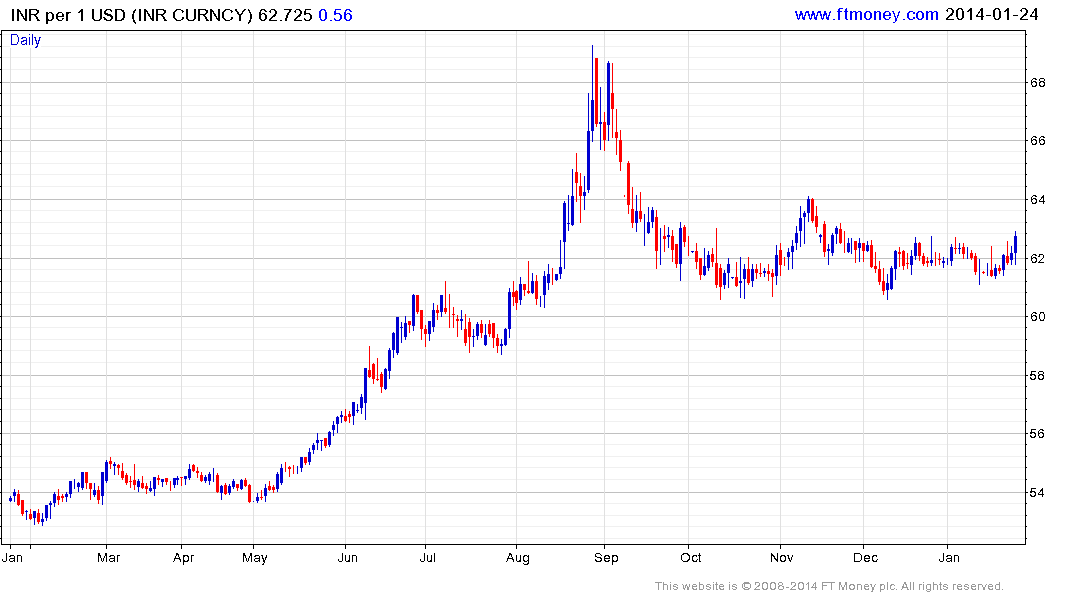Click the 'Apr' time axis label
Image resolution: width=1075 pixels, height=600 pixels.
pyautogui.click(x=184, y=557)
